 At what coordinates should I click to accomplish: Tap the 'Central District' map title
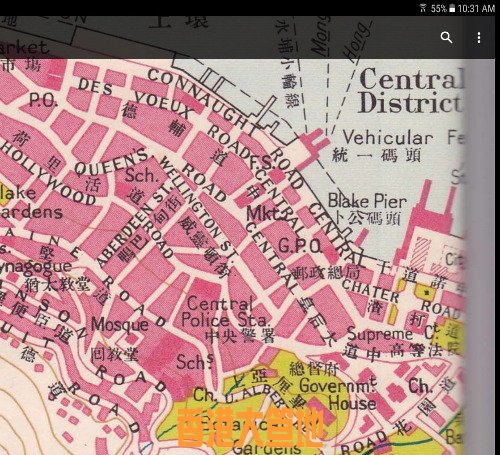pos(411,91)
